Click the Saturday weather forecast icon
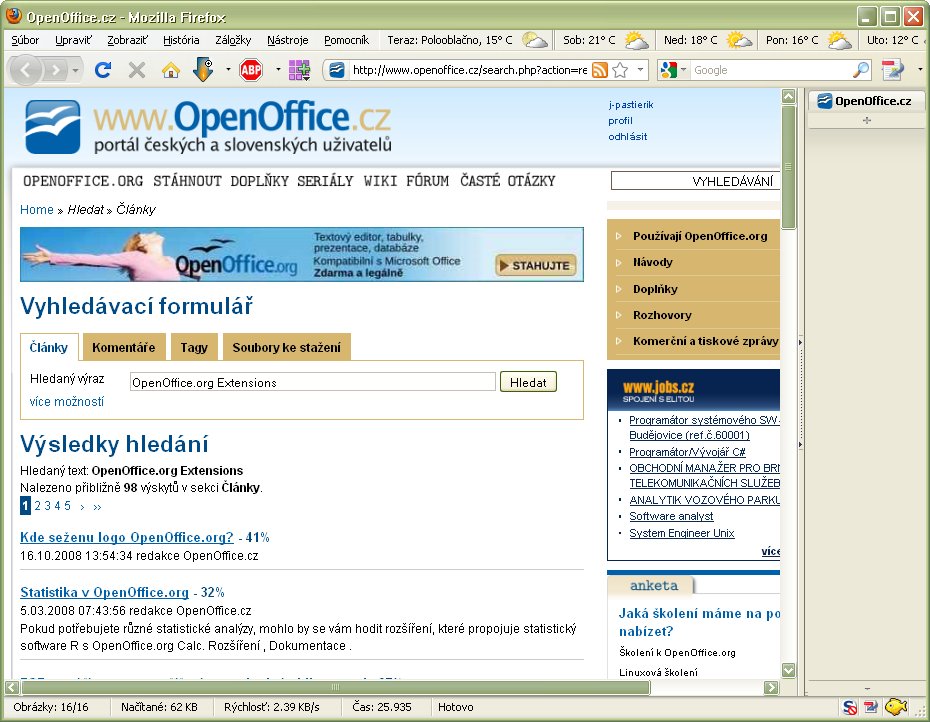930x722 pixels. (636, 40)
